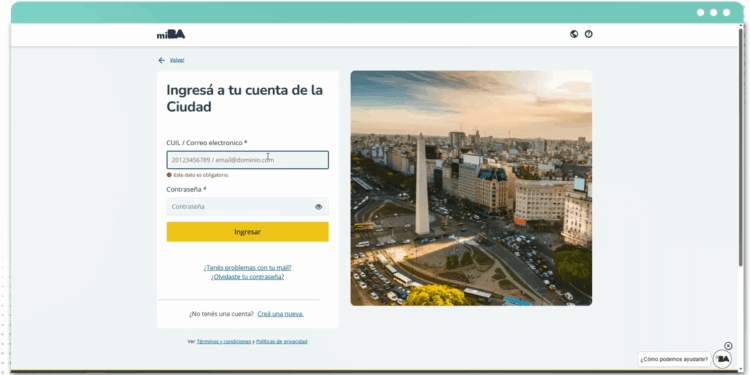Click '¿No tenés una cuenta?' text
Viewport: 750px width, 375px height.
(x=221, y=314)
